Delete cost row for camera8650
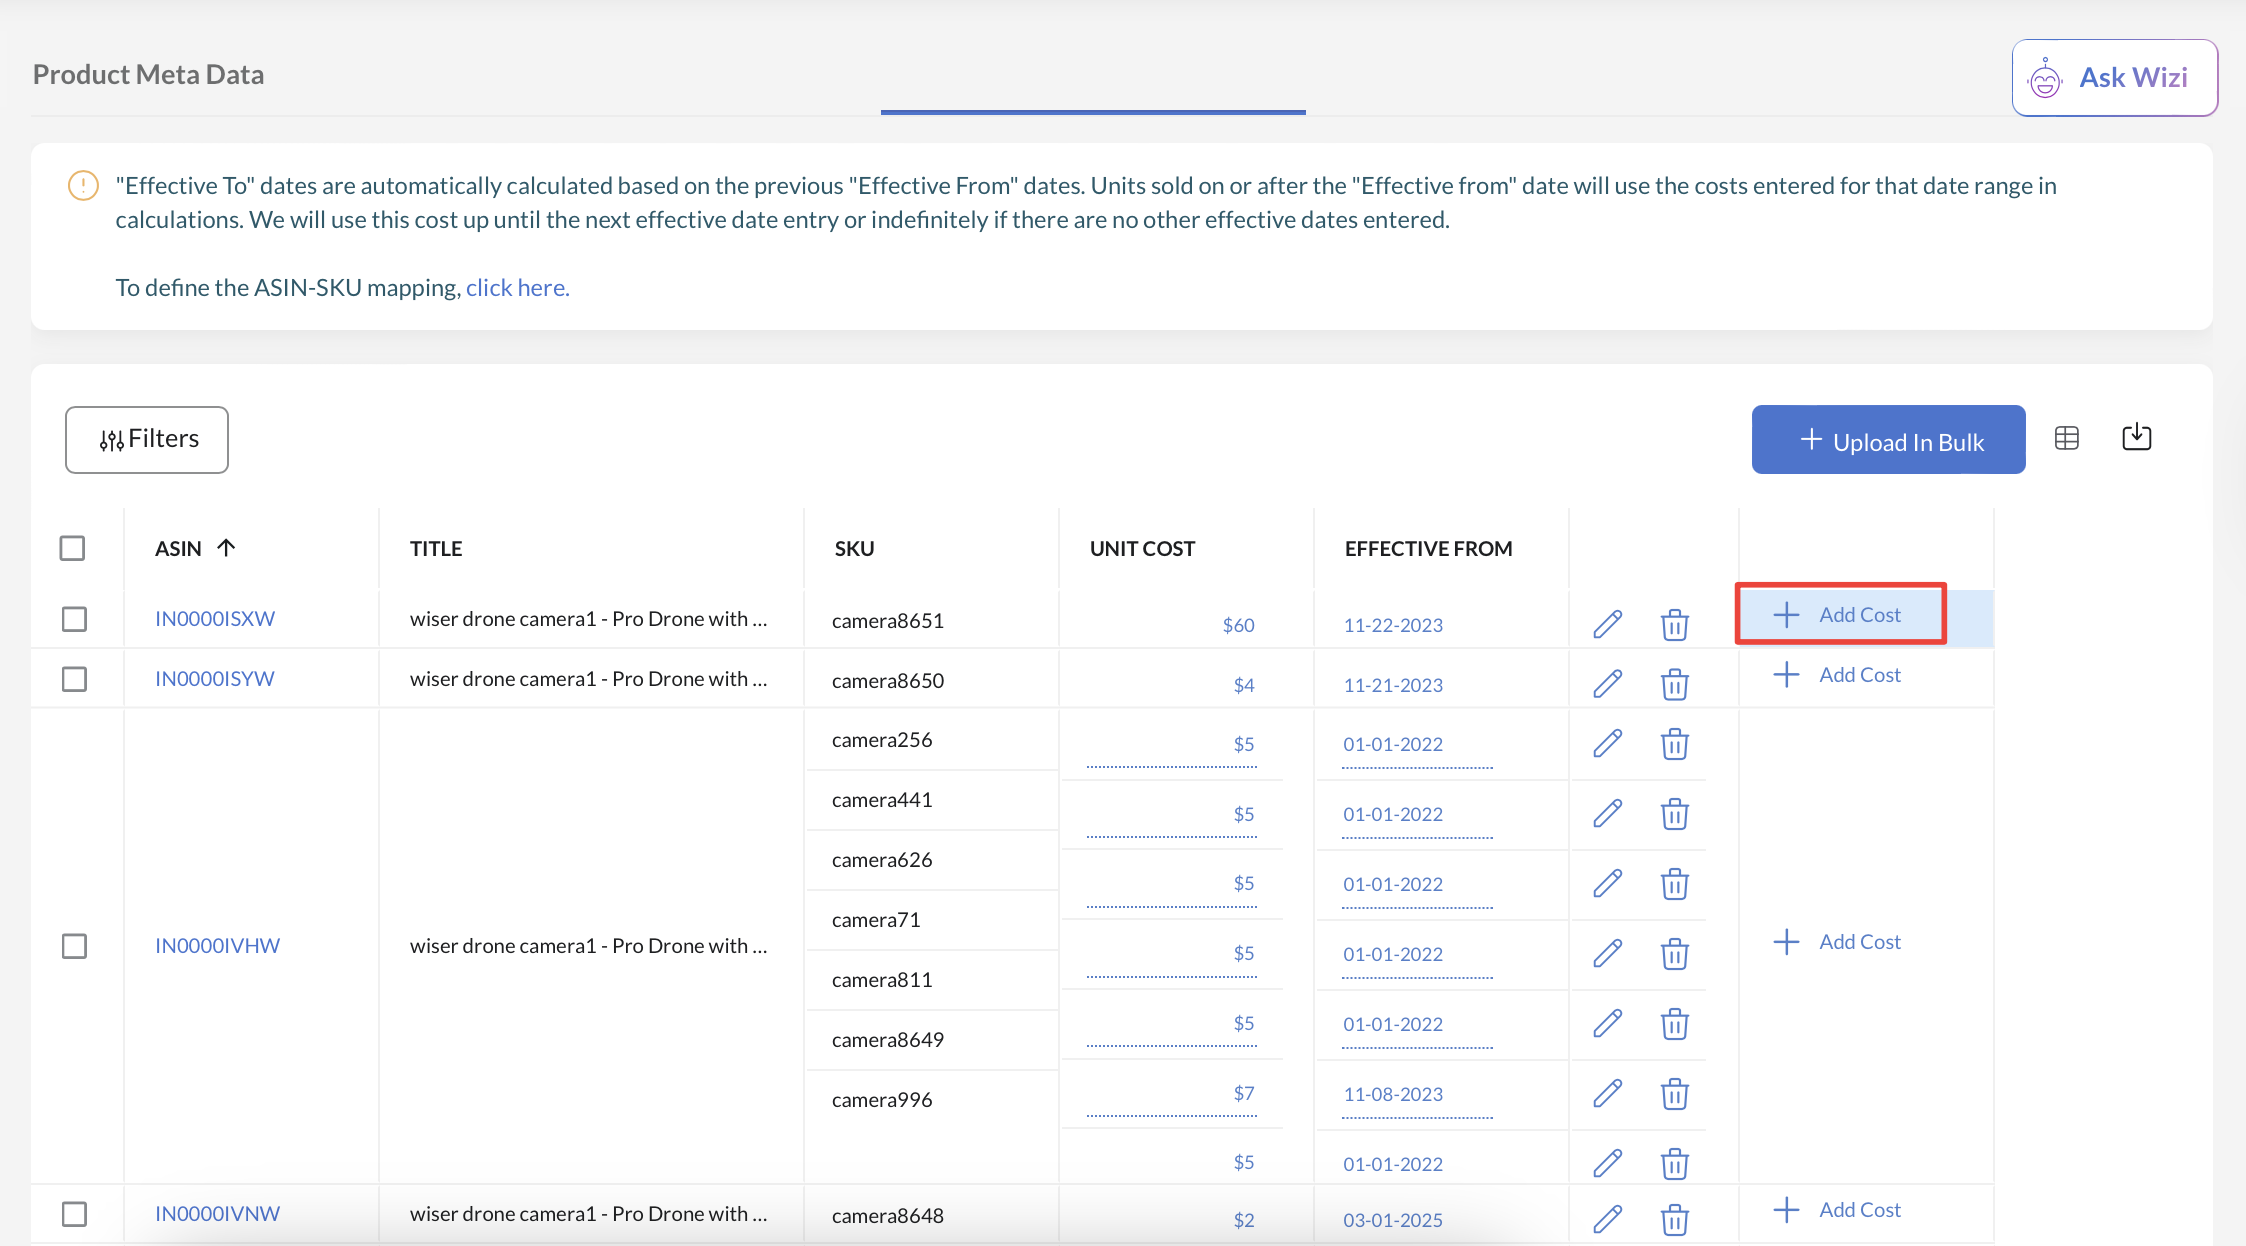This screenshot has width=2246, height=1246. (x=1674, y=685)
